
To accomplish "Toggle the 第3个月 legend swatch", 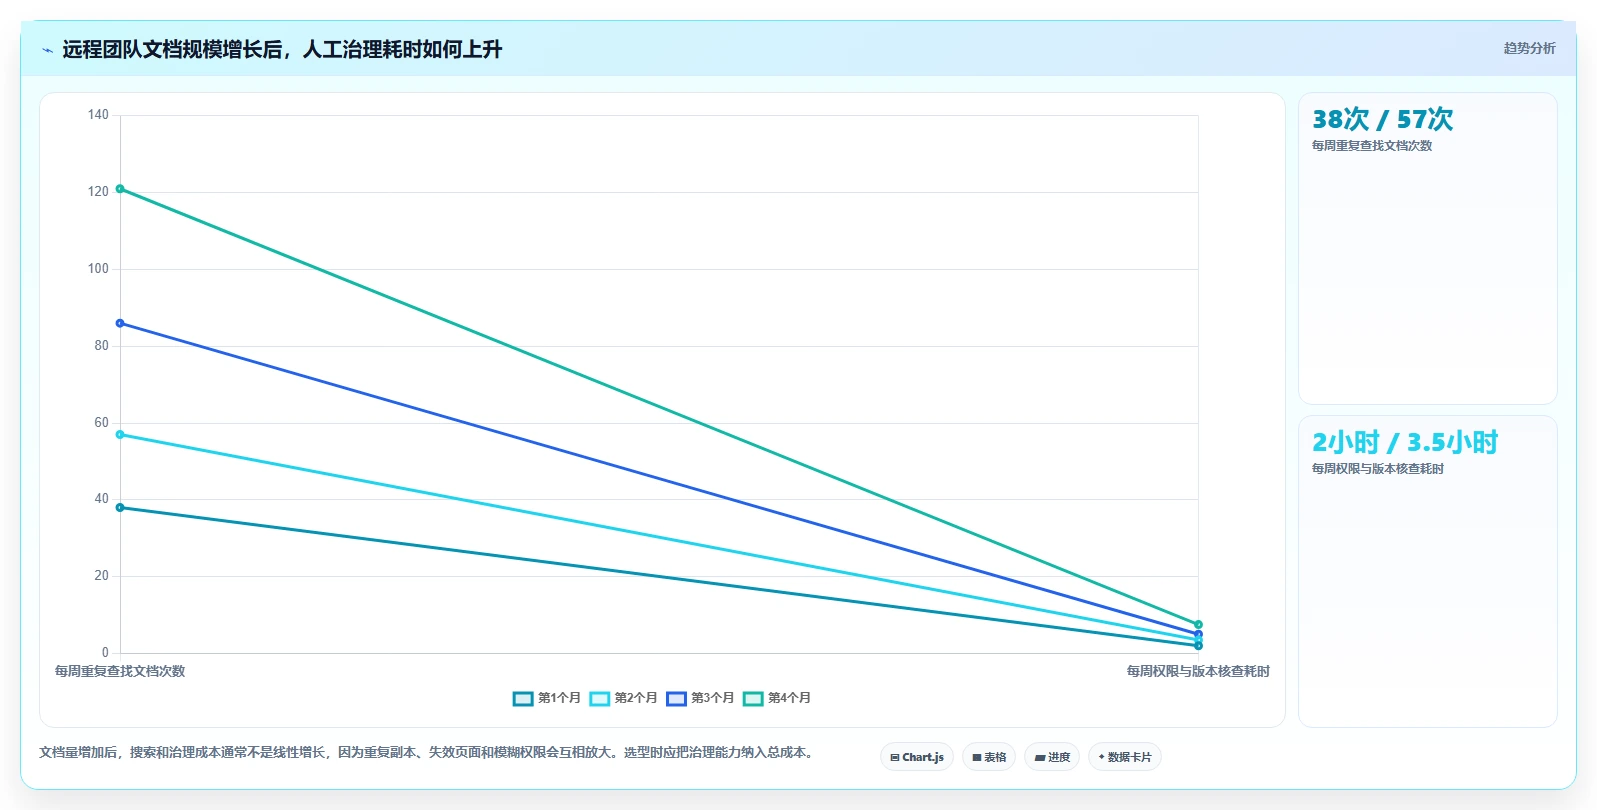I will (676, 698).
